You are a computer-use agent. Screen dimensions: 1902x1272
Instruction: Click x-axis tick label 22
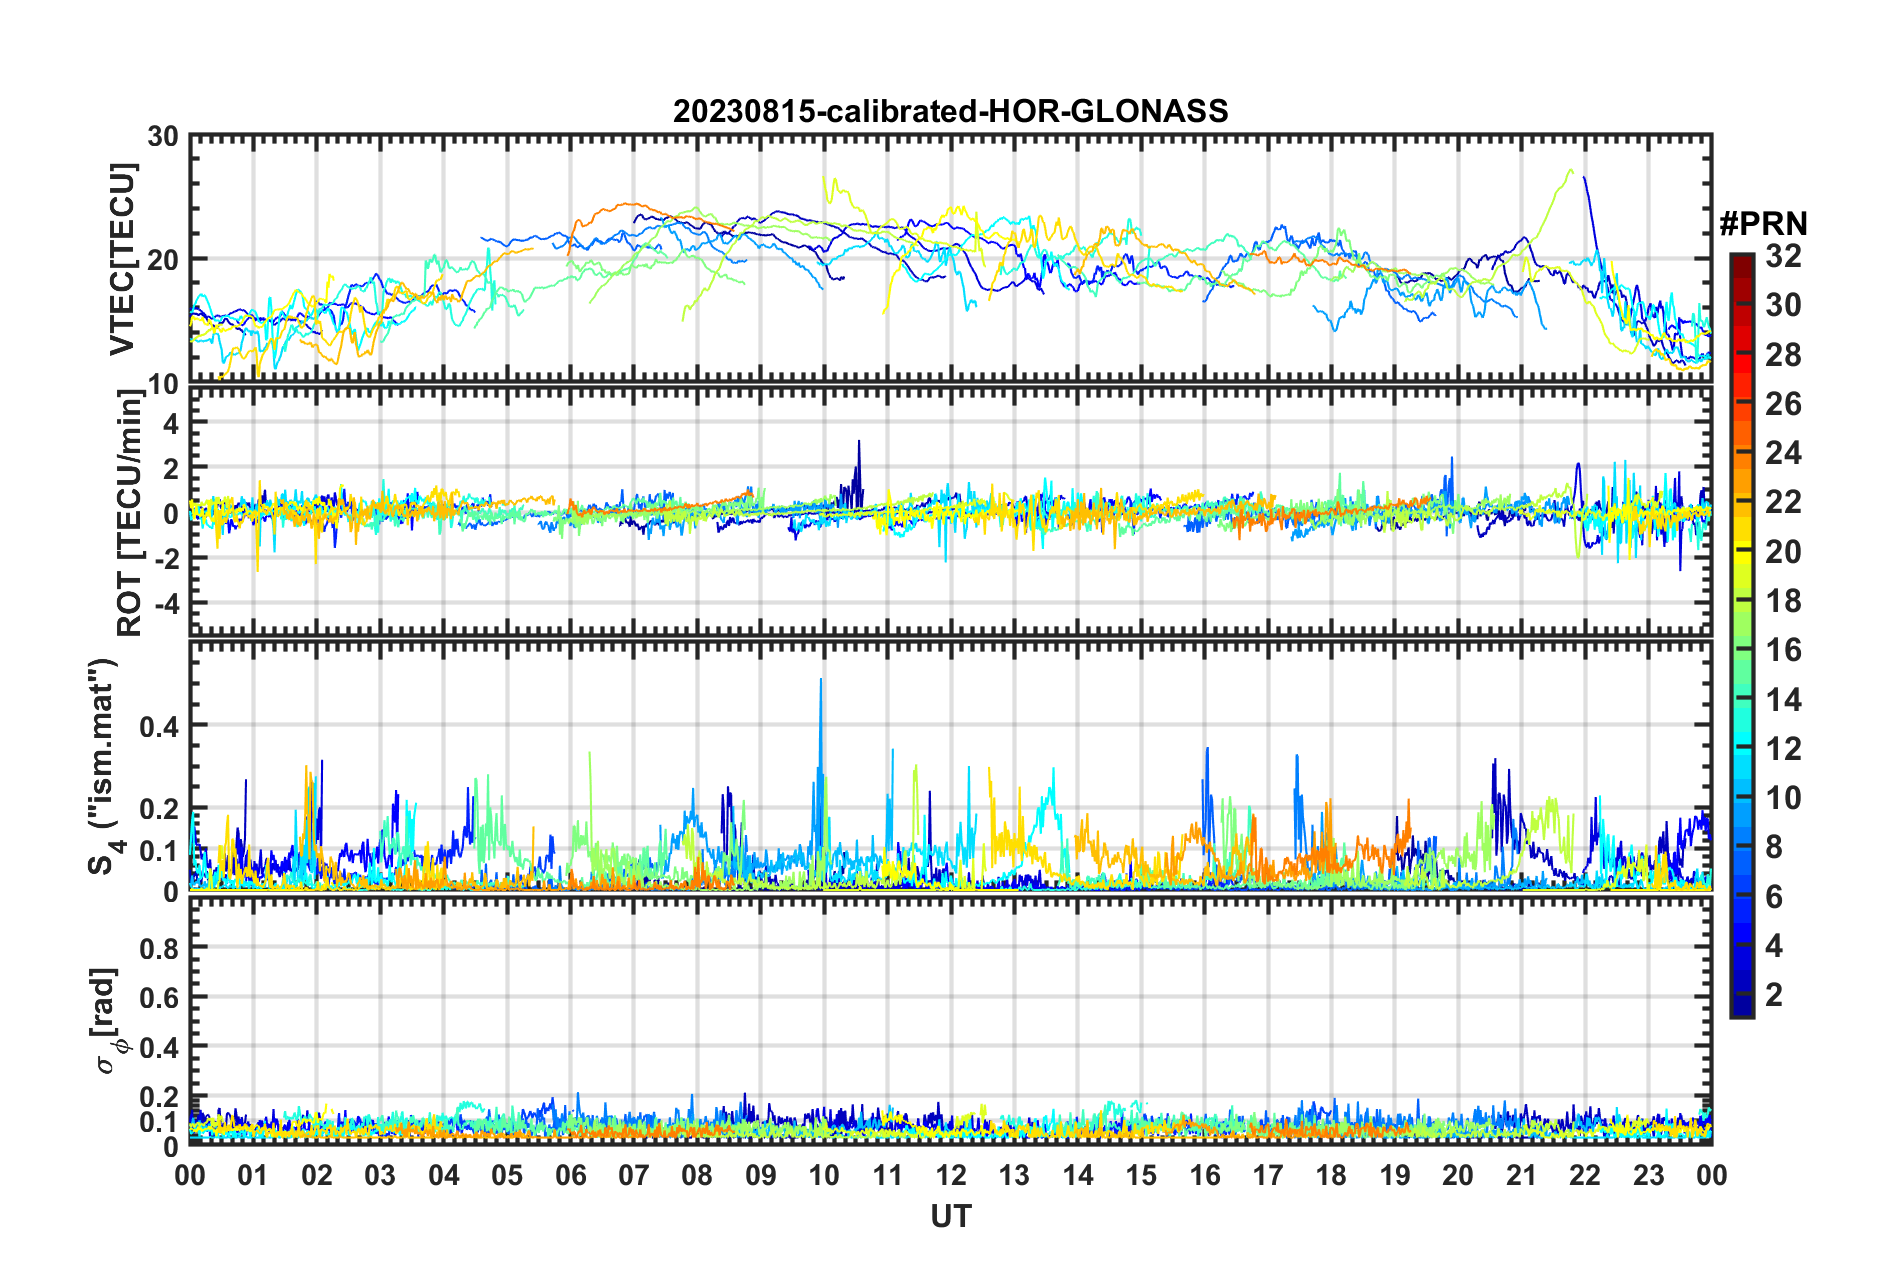[1585, 1175]
